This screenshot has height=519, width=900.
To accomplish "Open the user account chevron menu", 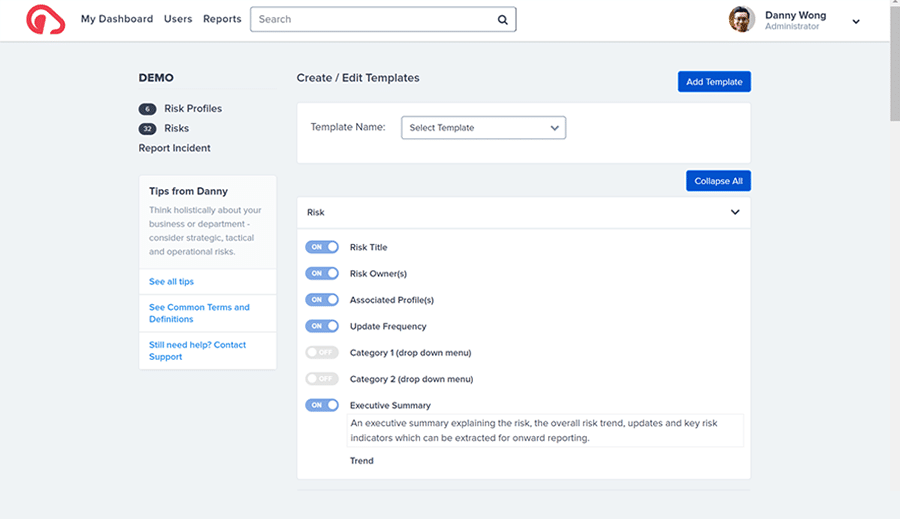I will tap(856, 22).
